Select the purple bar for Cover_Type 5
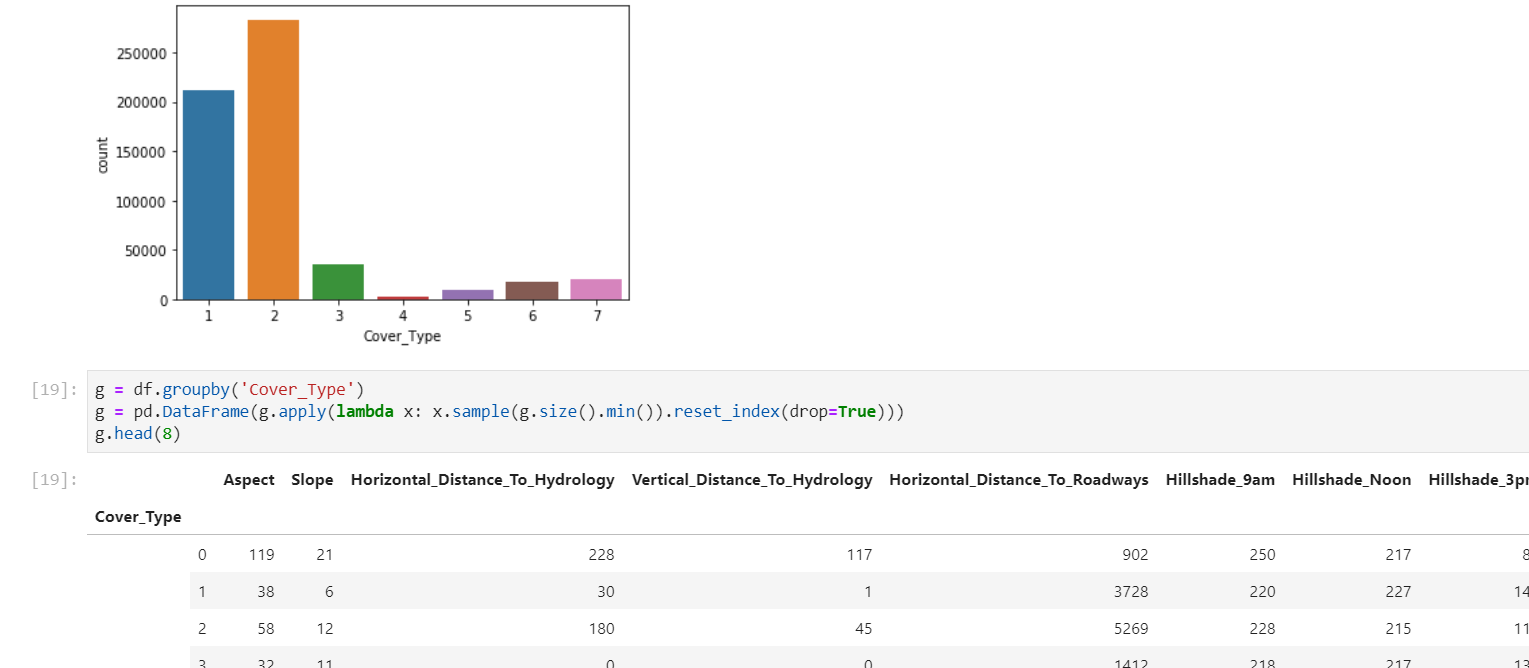 point(467,293)
